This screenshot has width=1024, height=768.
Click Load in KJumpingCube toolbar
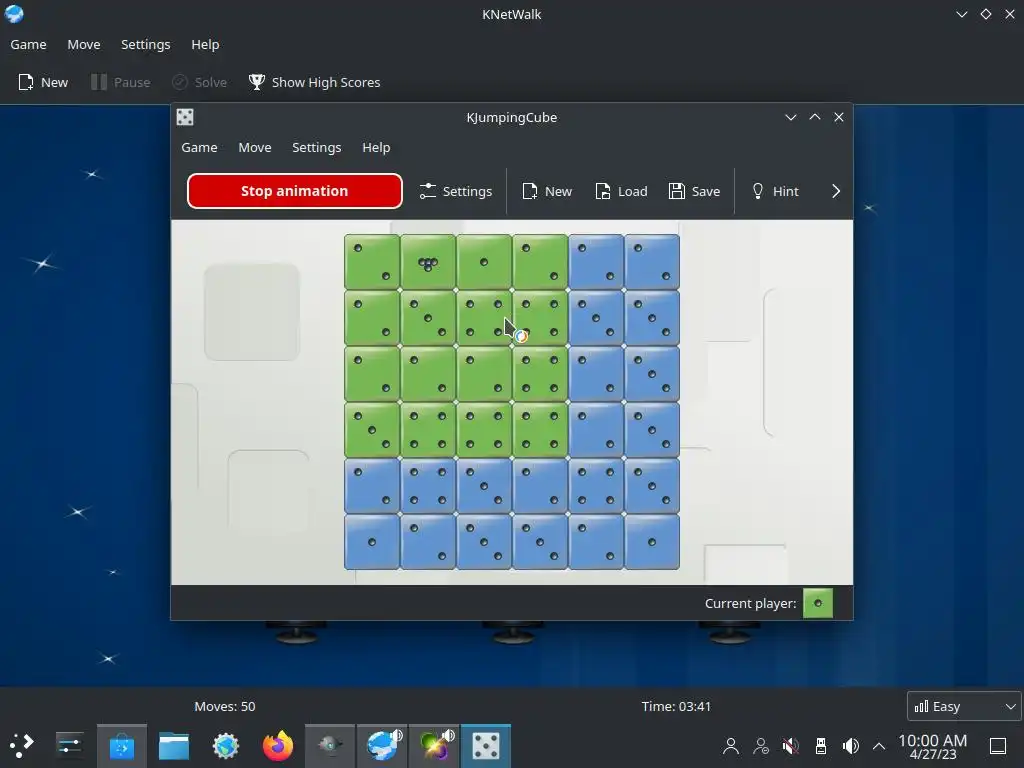[x=621, y=191]
